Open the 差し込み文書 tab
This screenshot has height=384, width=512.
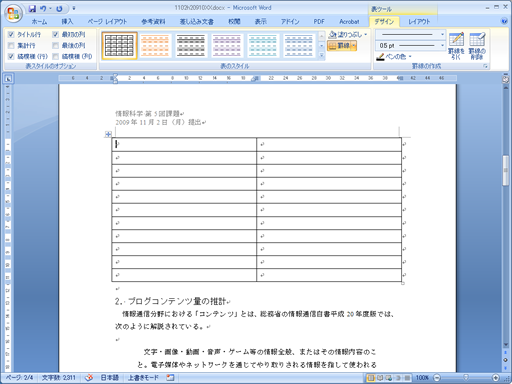tap(197, 22)
